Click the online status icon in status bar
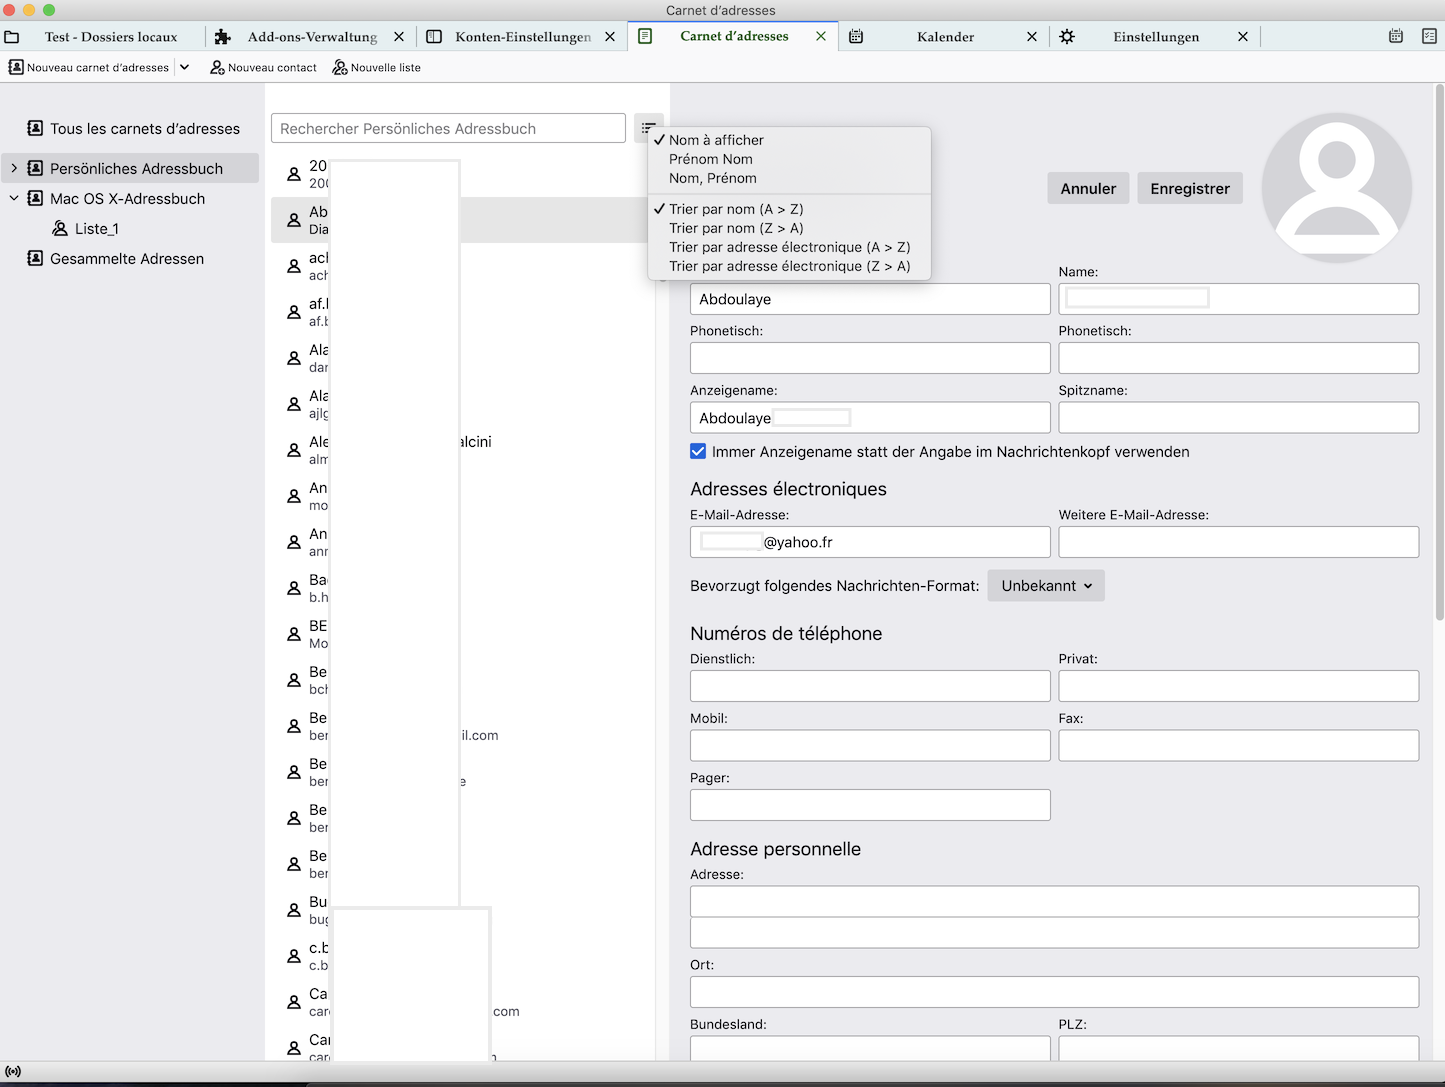The width and height of the screenshot is (1445, 1087). click(x=13, y=1071)
